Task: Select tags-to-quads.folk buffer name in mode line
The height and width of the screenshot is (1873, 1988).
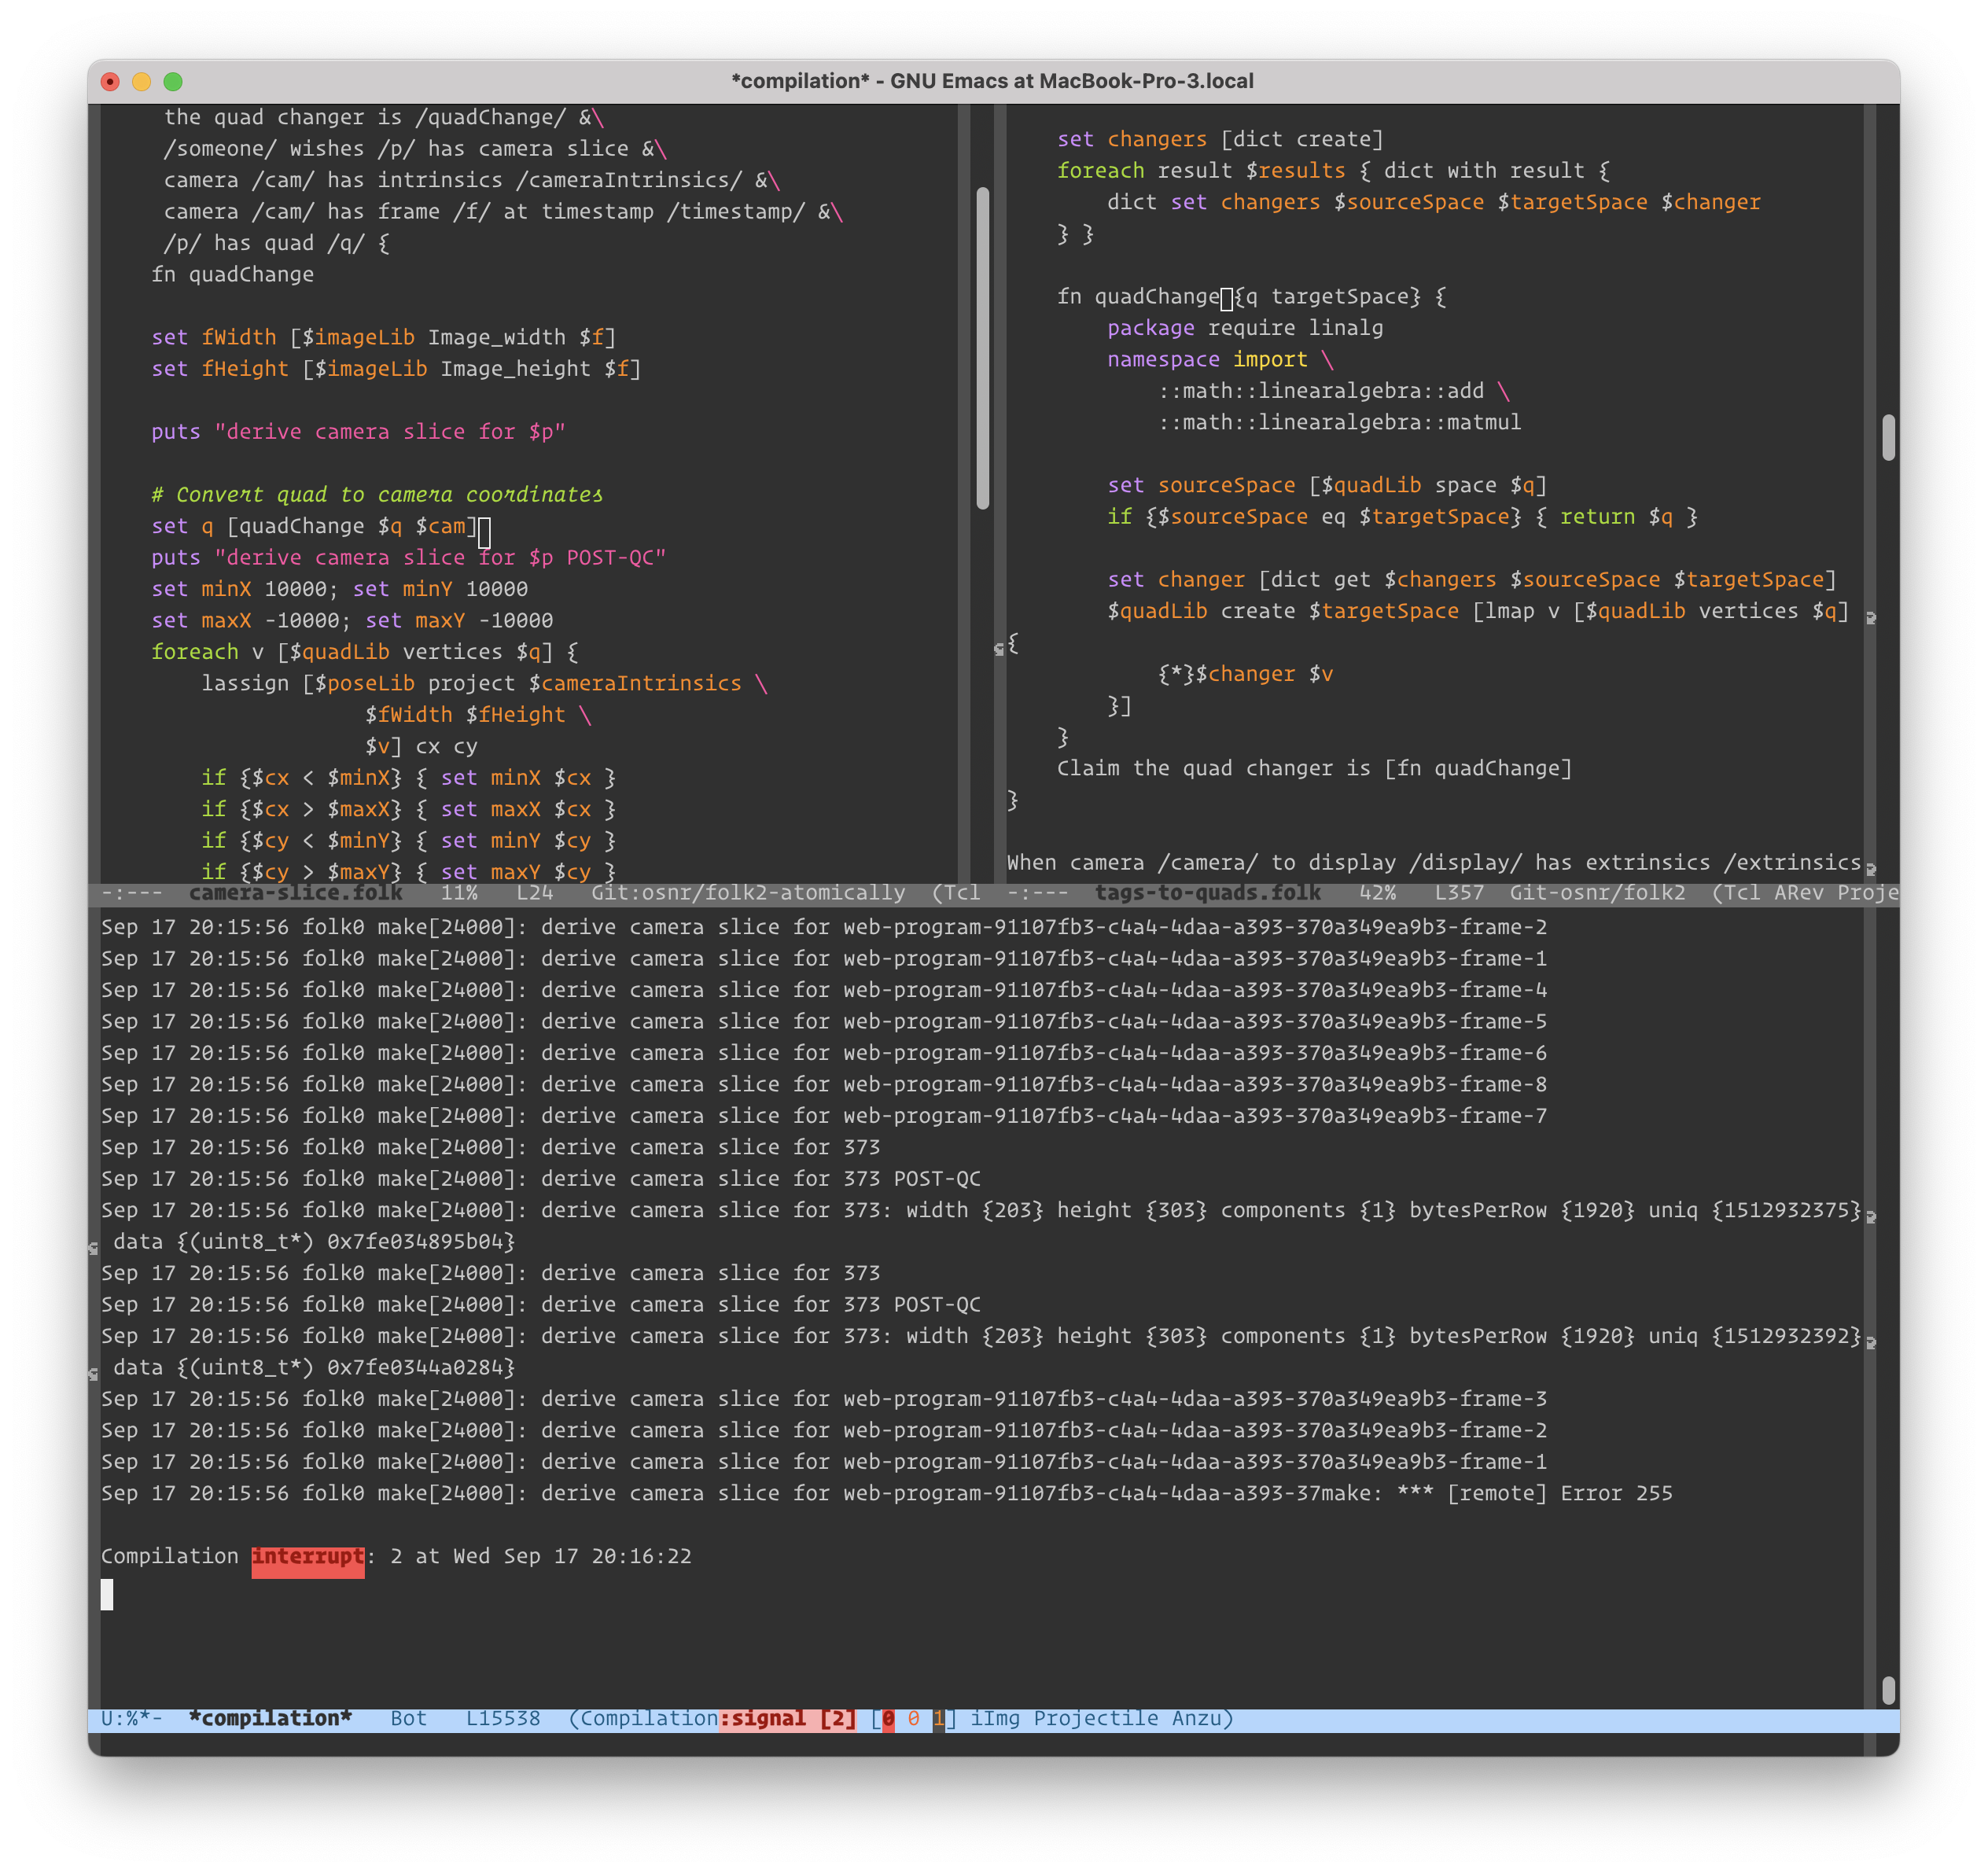Action: click(1207, 892)
